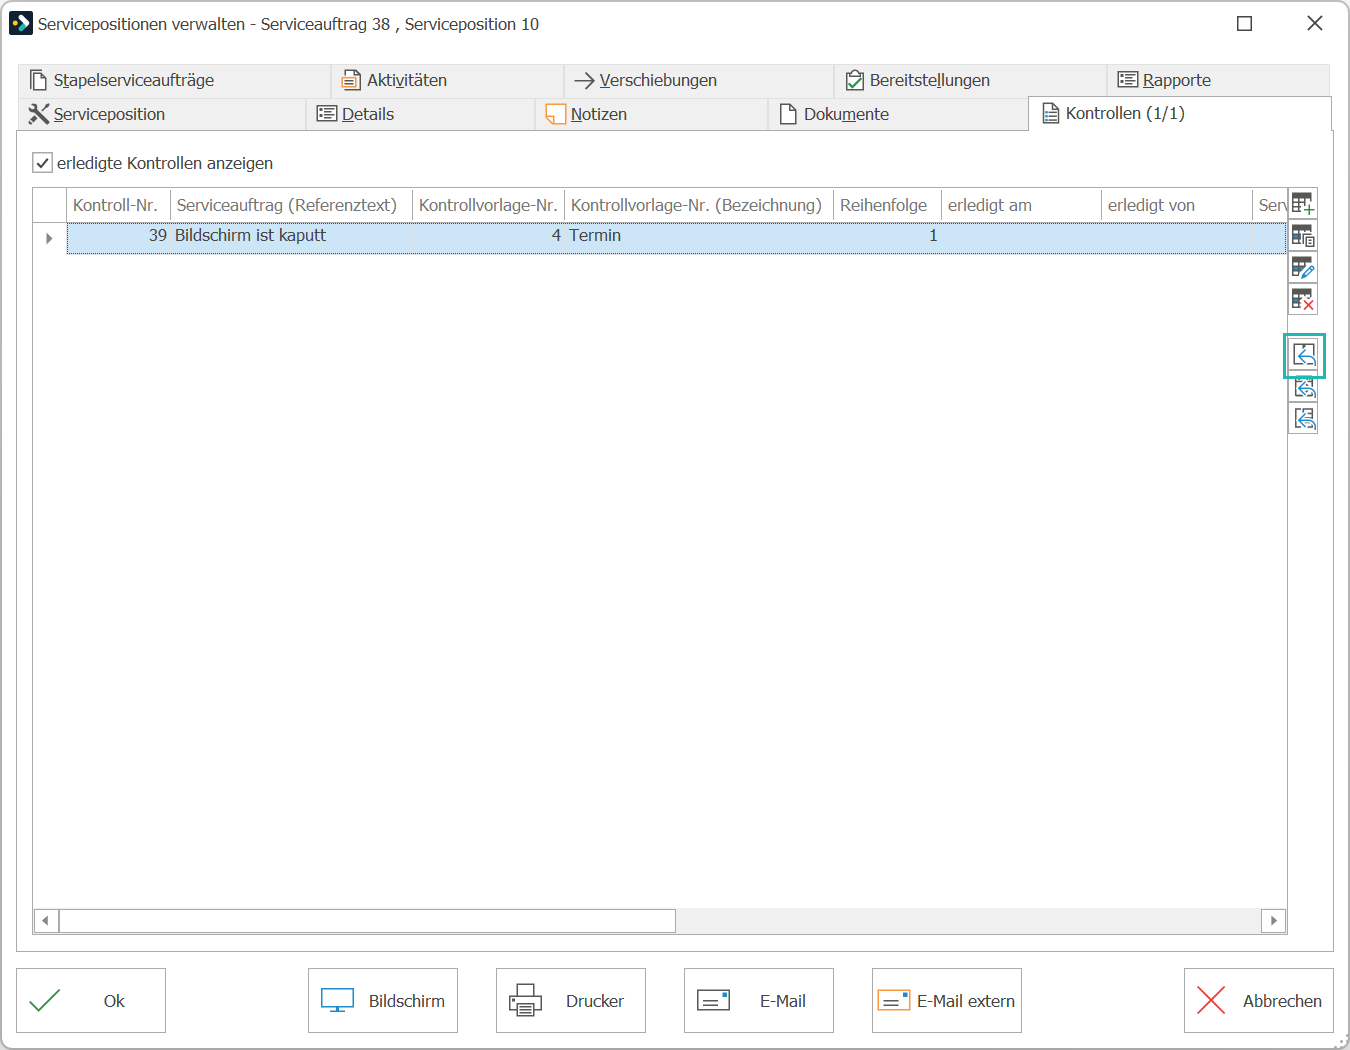This screenshot has width=1350, height=1050.
Task: Uncheck 'erledigte Kontrollen anzeigen'
Action: 42,163
